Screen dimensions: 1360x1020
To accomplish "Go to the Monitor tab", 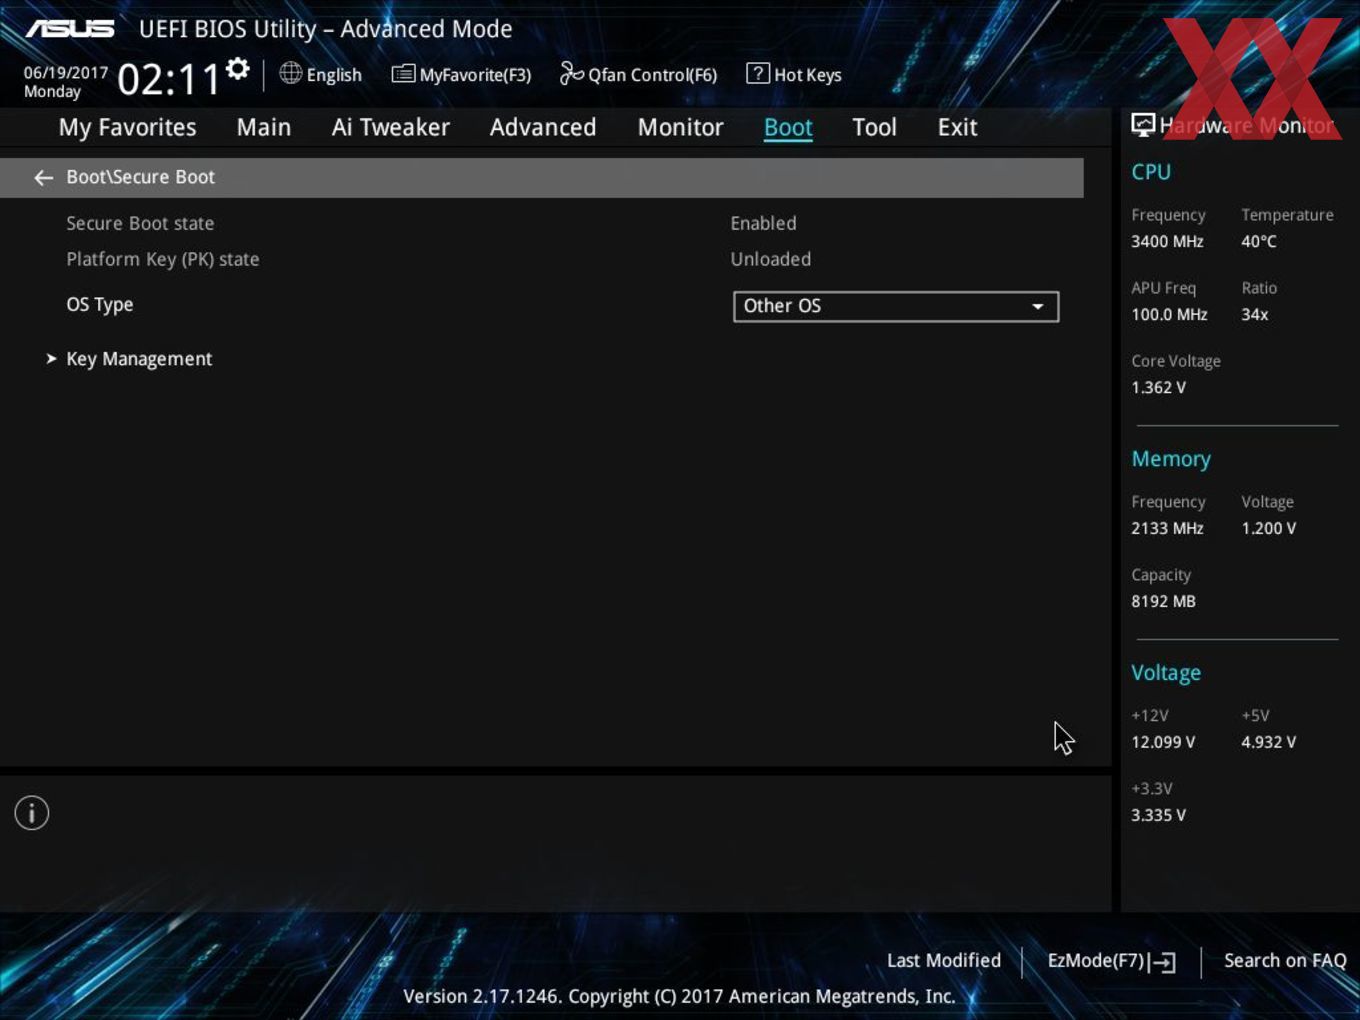I will [x=681, y=128].
